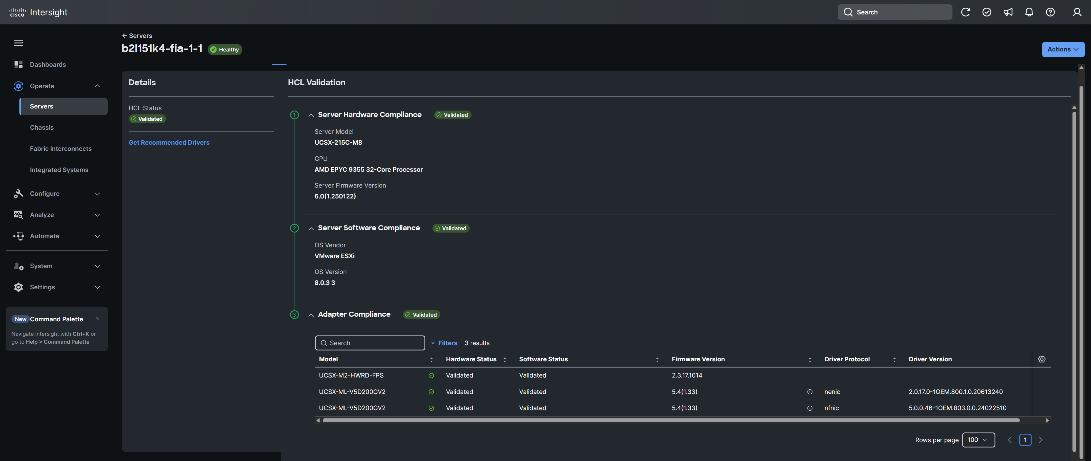Collapse Server Hardware Compliance section
This screenshot has width=1091, height=461.
tap(311, 115)
